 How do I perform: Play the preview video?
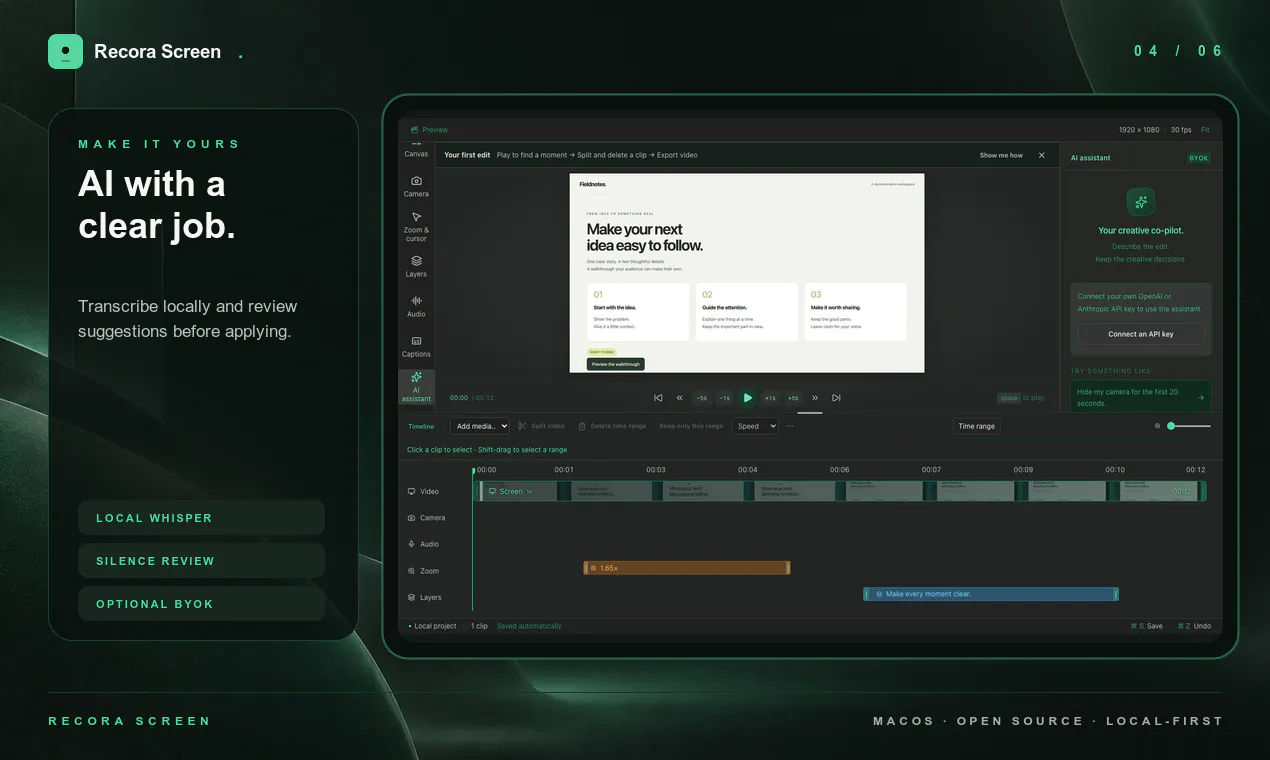pyautogui.click(x=748, y=398)
